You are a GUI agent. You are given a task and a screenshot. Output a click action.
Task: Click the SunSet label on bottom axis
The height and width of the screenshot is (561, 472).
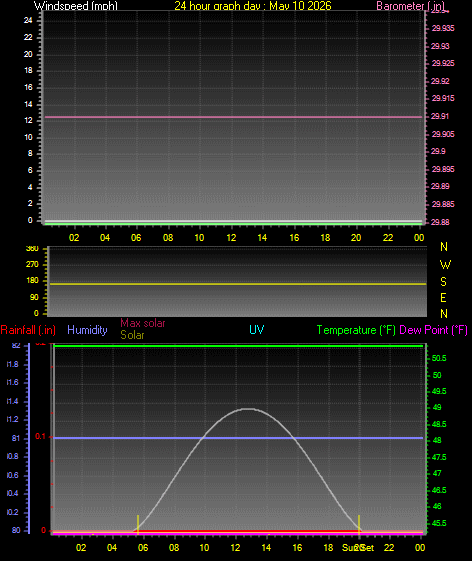click(358, 548)
